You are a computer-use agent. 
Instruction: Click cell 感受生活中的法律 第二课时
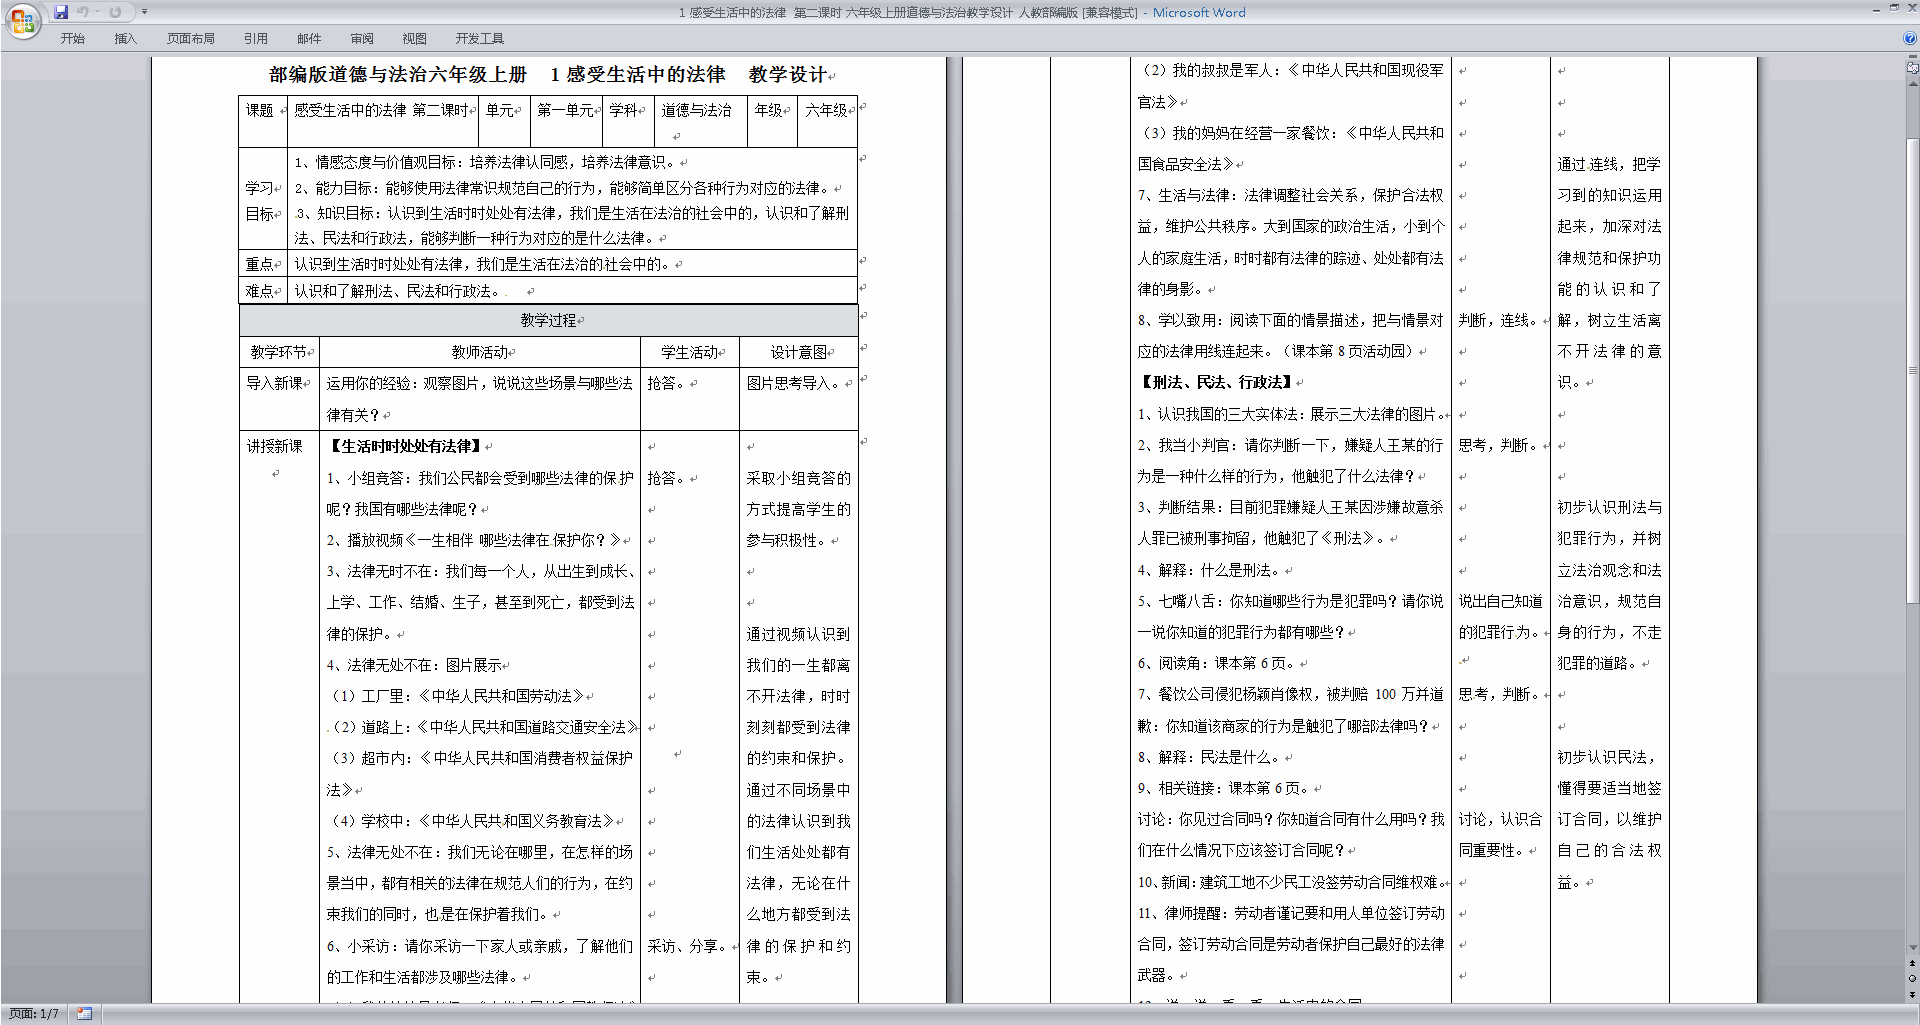(383, 121)
